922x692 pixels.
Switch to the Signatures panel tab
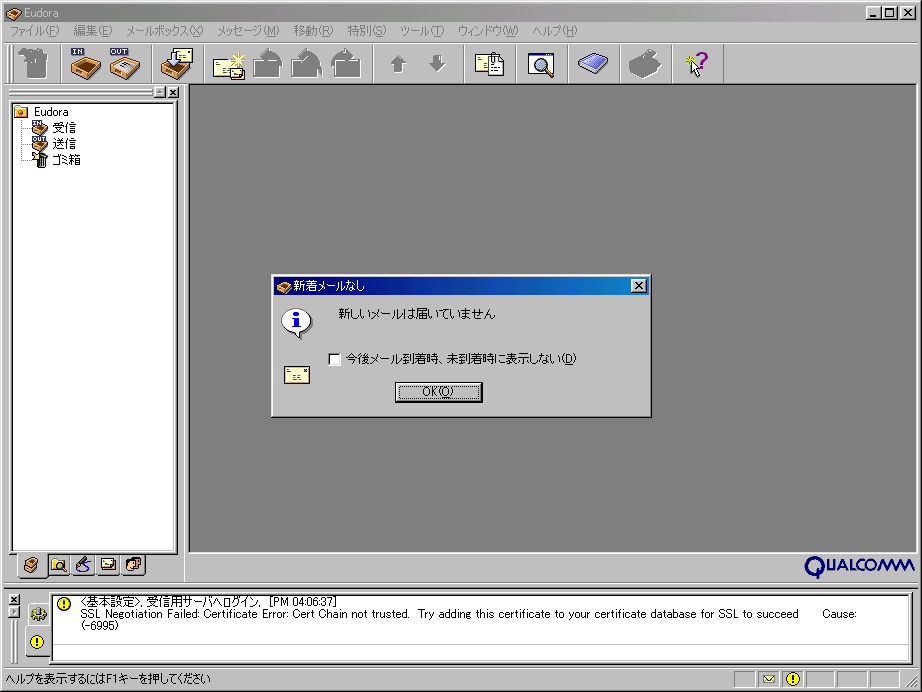point(83,565)
